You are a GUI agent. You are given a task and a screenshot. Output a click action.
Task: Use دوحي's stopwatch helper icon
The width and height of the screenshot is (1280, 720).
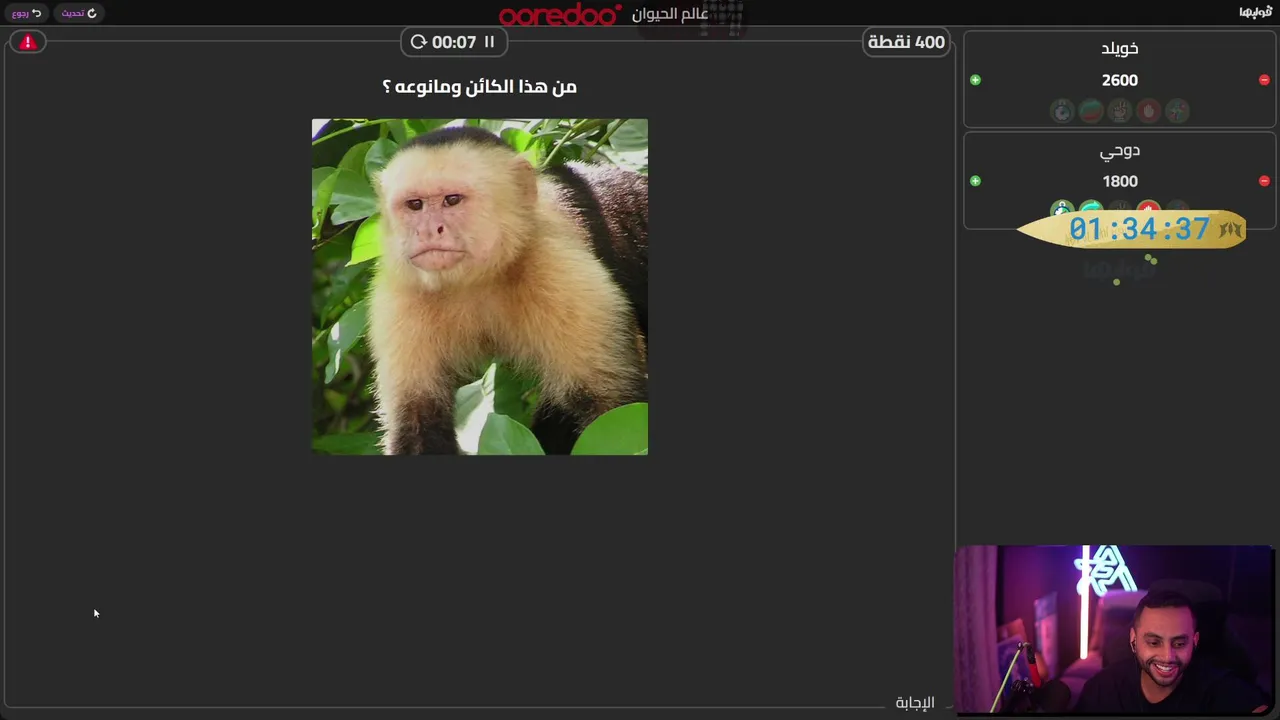[1062, 208]
